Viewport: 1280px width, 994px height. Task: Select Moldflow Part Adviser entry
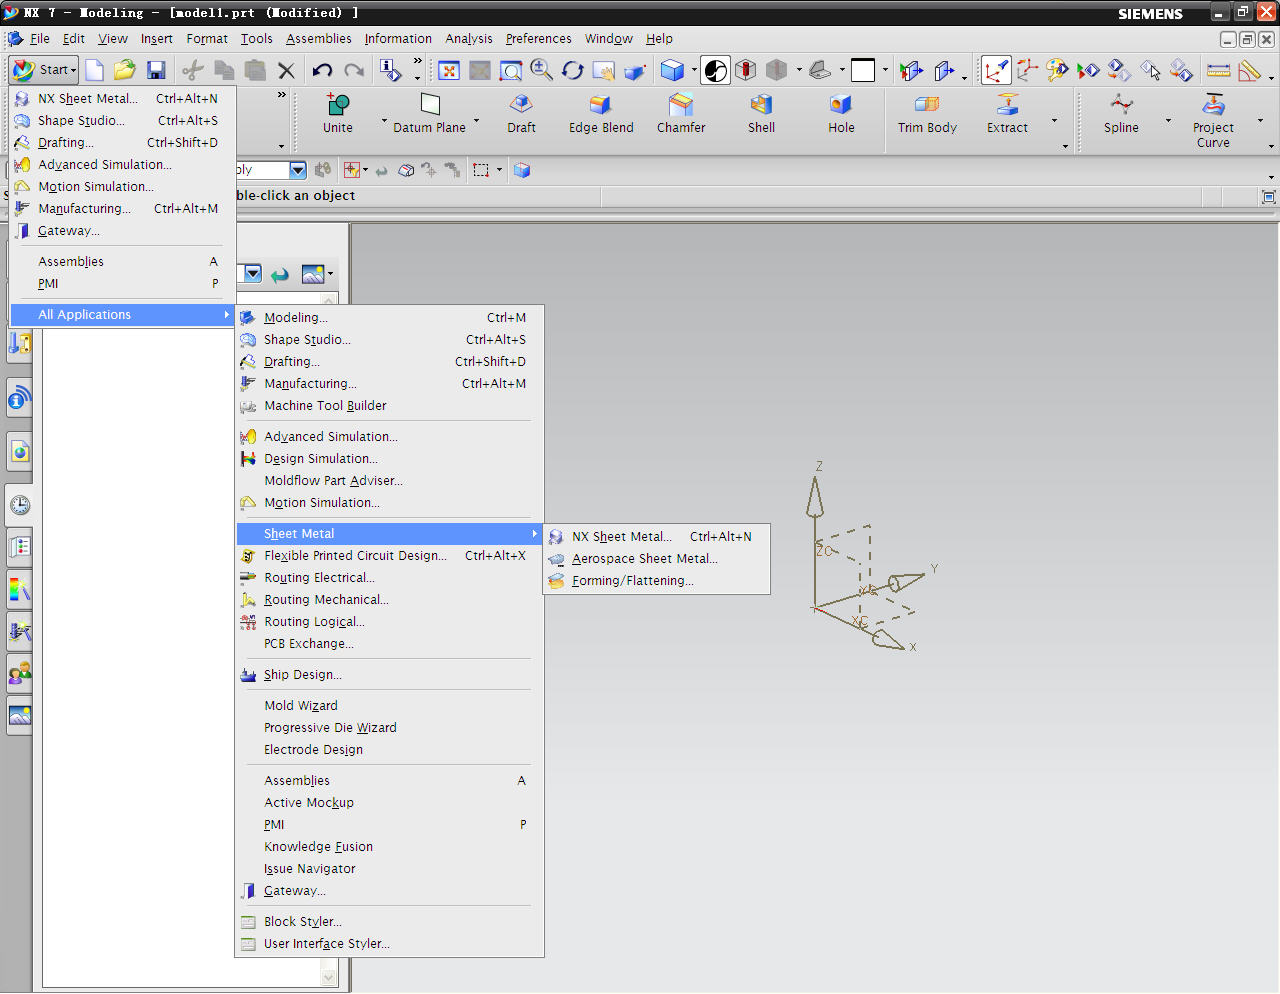389,481
